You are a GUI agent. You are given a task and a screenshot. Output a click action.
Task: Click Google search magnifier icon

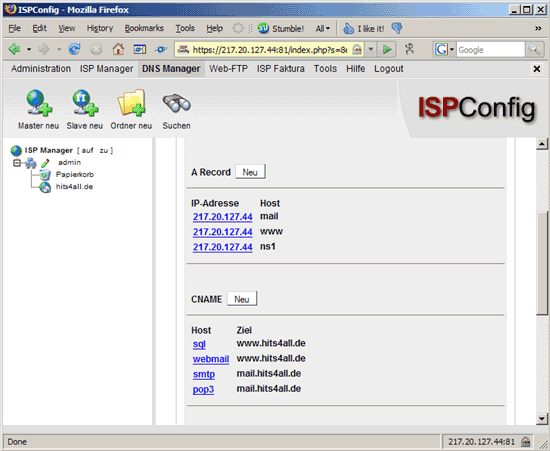click(534, 49)
